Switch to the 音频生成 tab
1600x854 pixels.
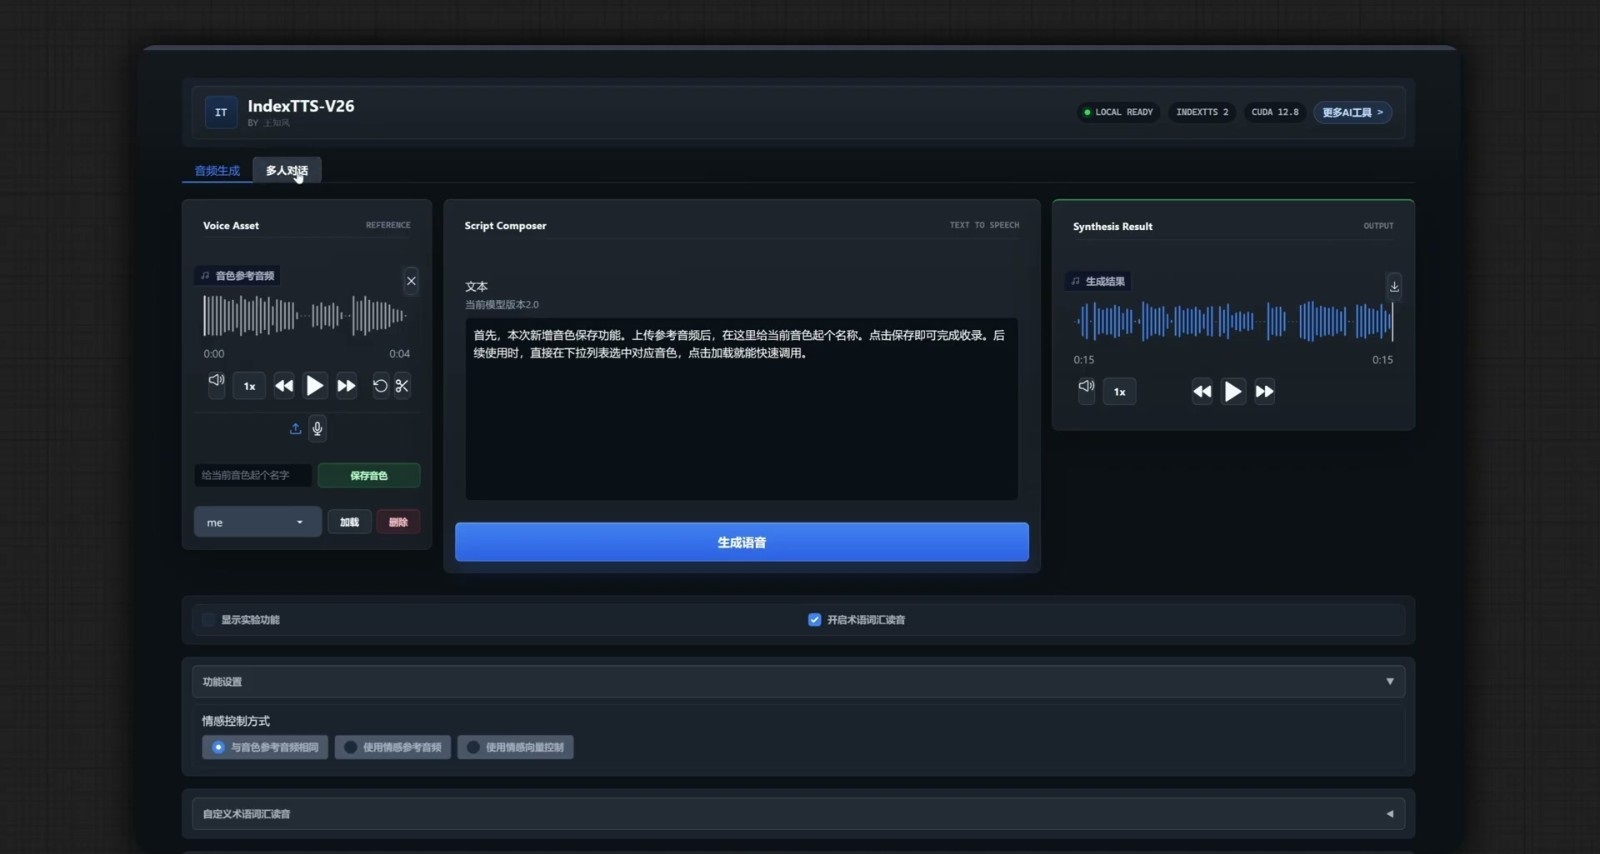(x=217, y=171)
